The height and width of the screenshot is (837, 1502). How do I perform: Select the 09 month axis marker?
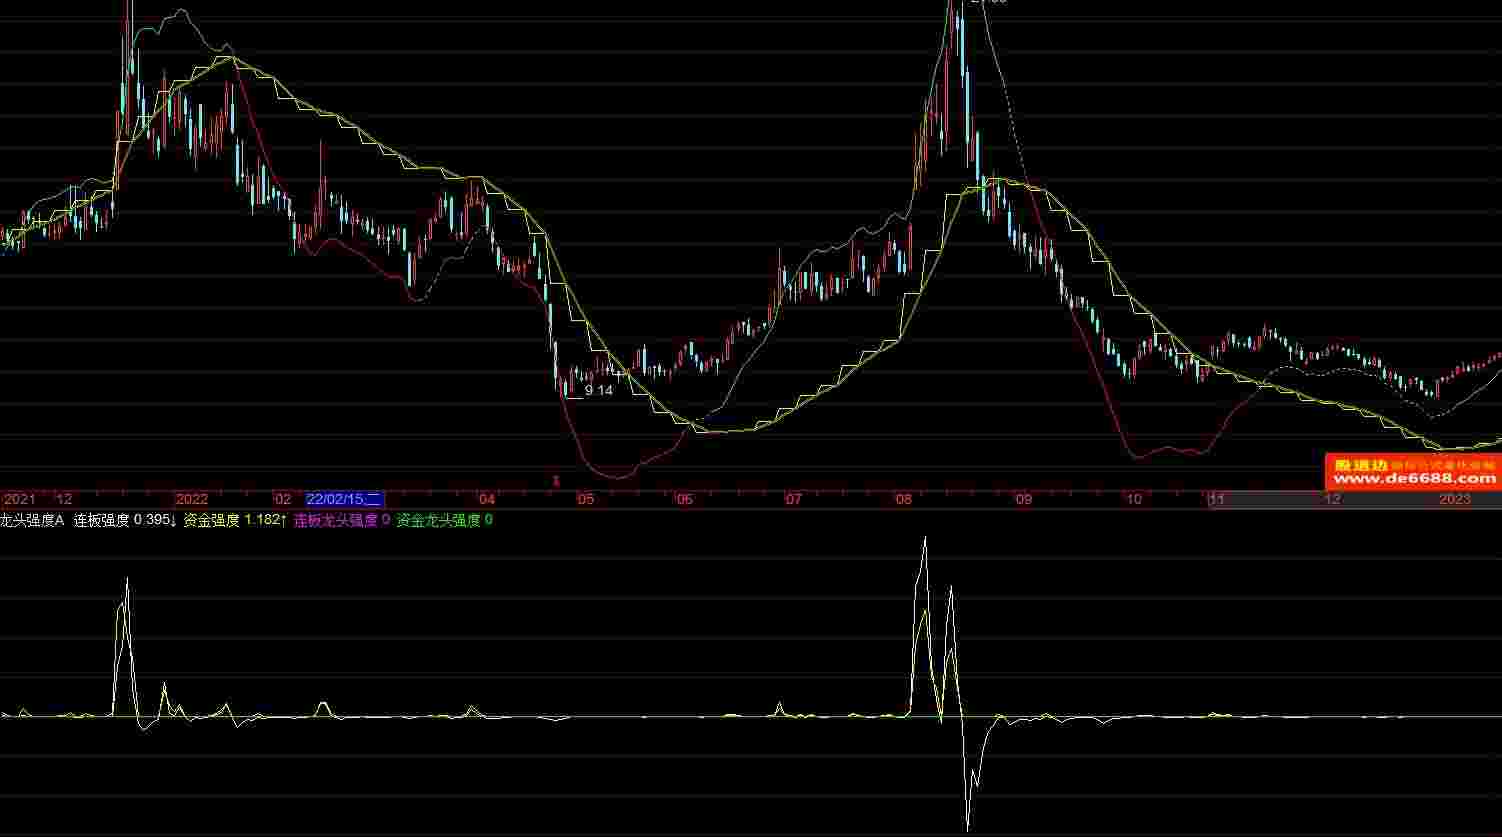[1023, 499]
